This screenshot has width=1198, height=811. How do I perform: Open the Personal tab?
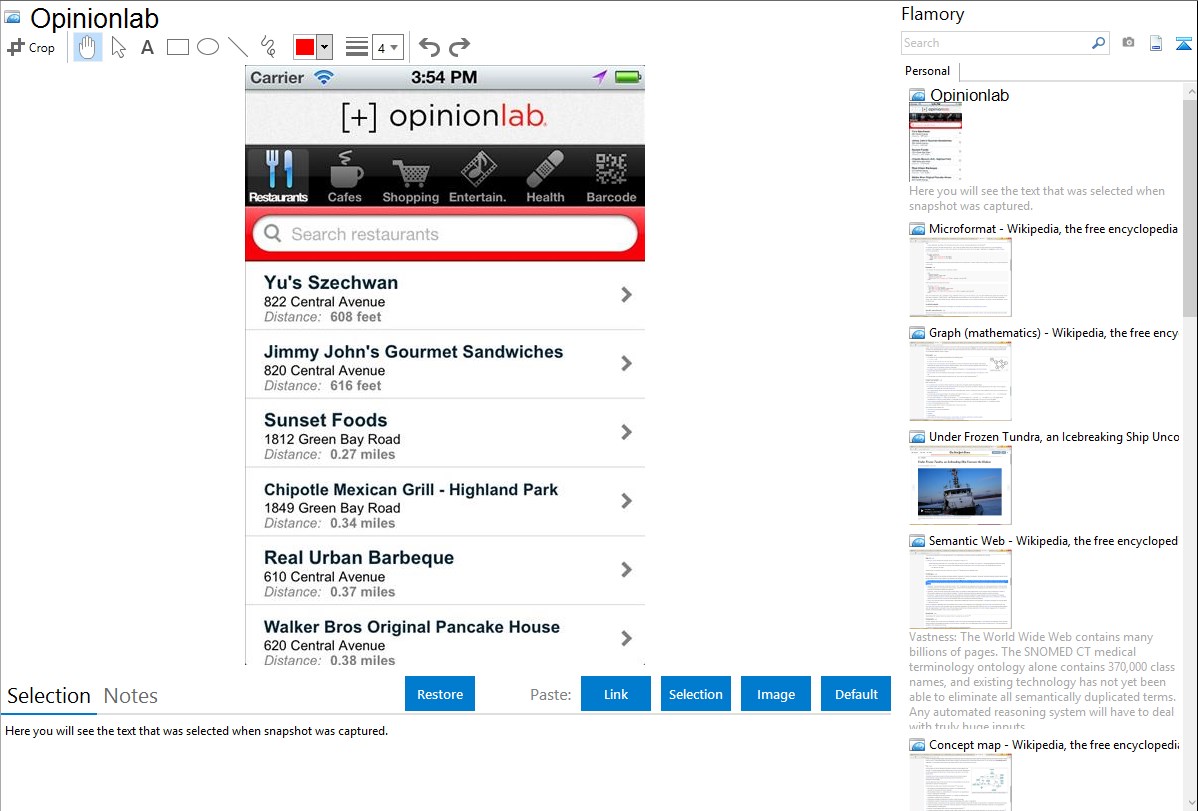click(927, 71)
